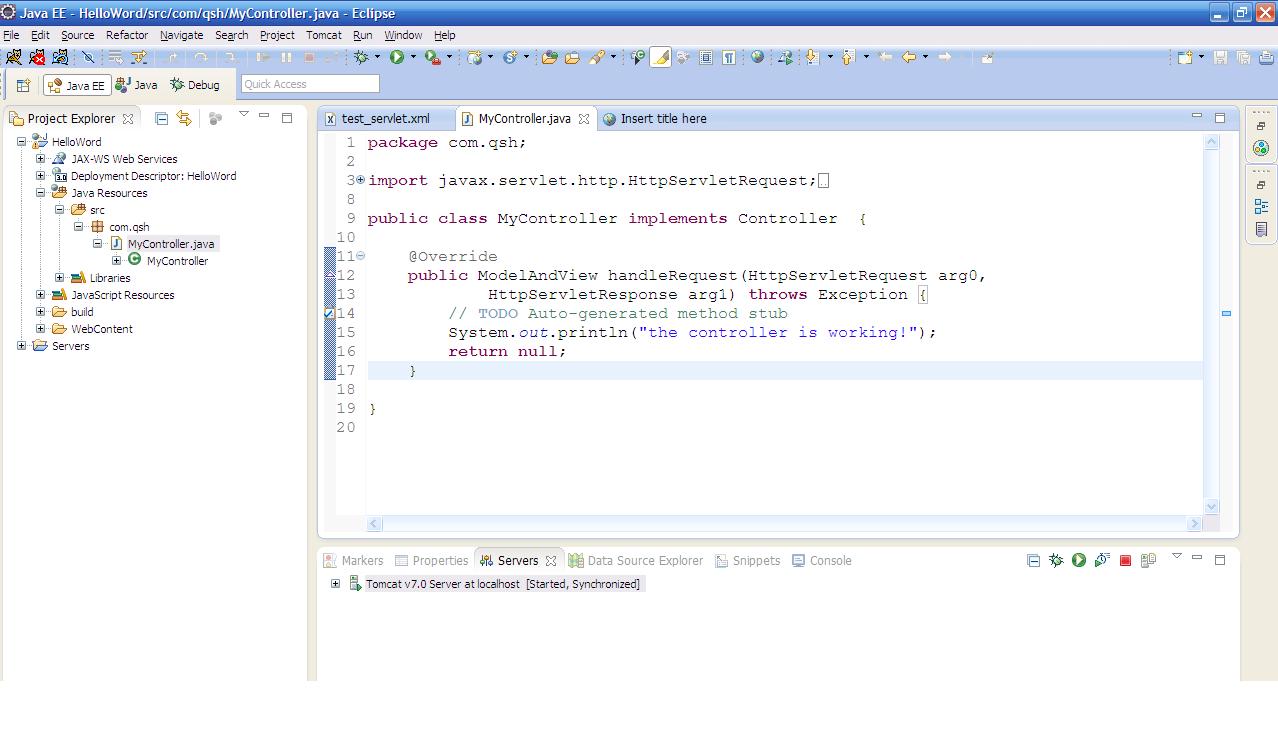Open the Window menu
This screenshot has height=733, width=1278.
[x=403, y=35]
